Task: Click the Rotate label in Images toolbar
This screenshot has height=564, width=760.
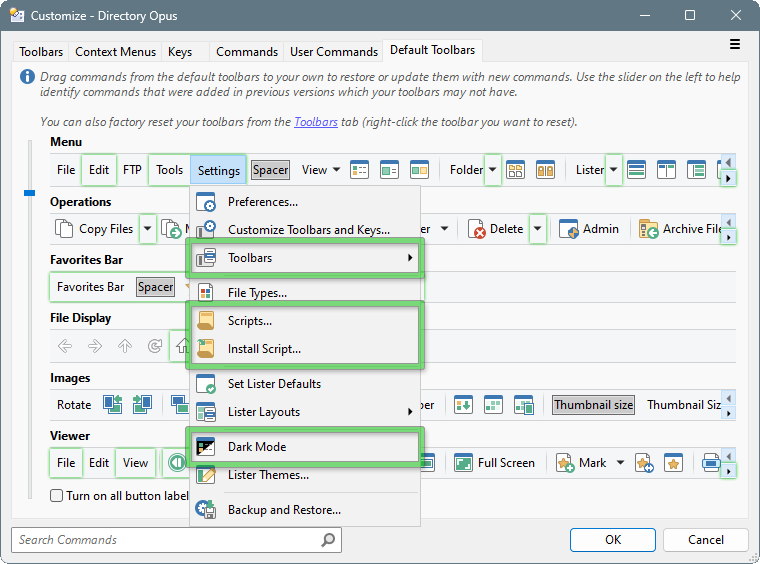Action: point(74,405)
